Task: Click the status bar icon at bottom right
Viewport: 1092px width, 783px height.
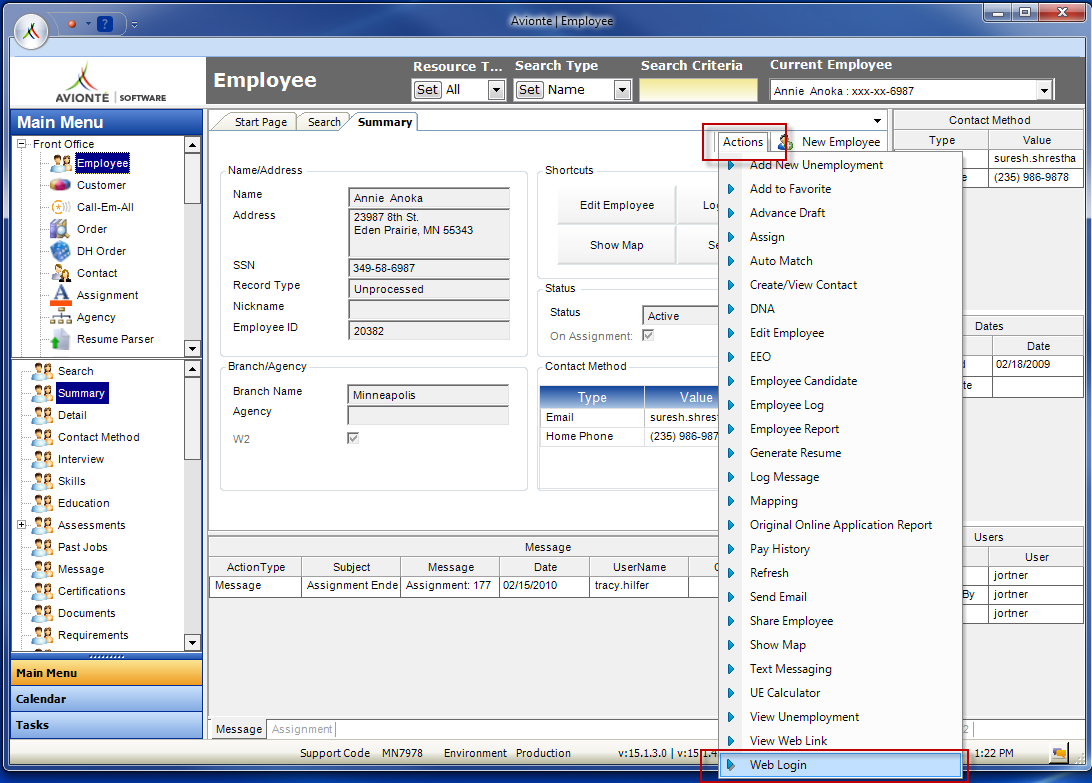Action: pos(1058,753)
